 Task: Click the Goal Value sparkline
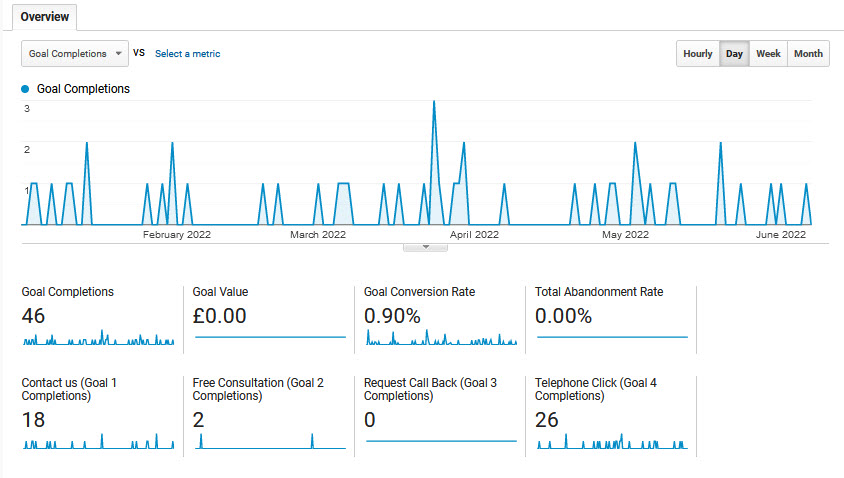coord(270,338)
